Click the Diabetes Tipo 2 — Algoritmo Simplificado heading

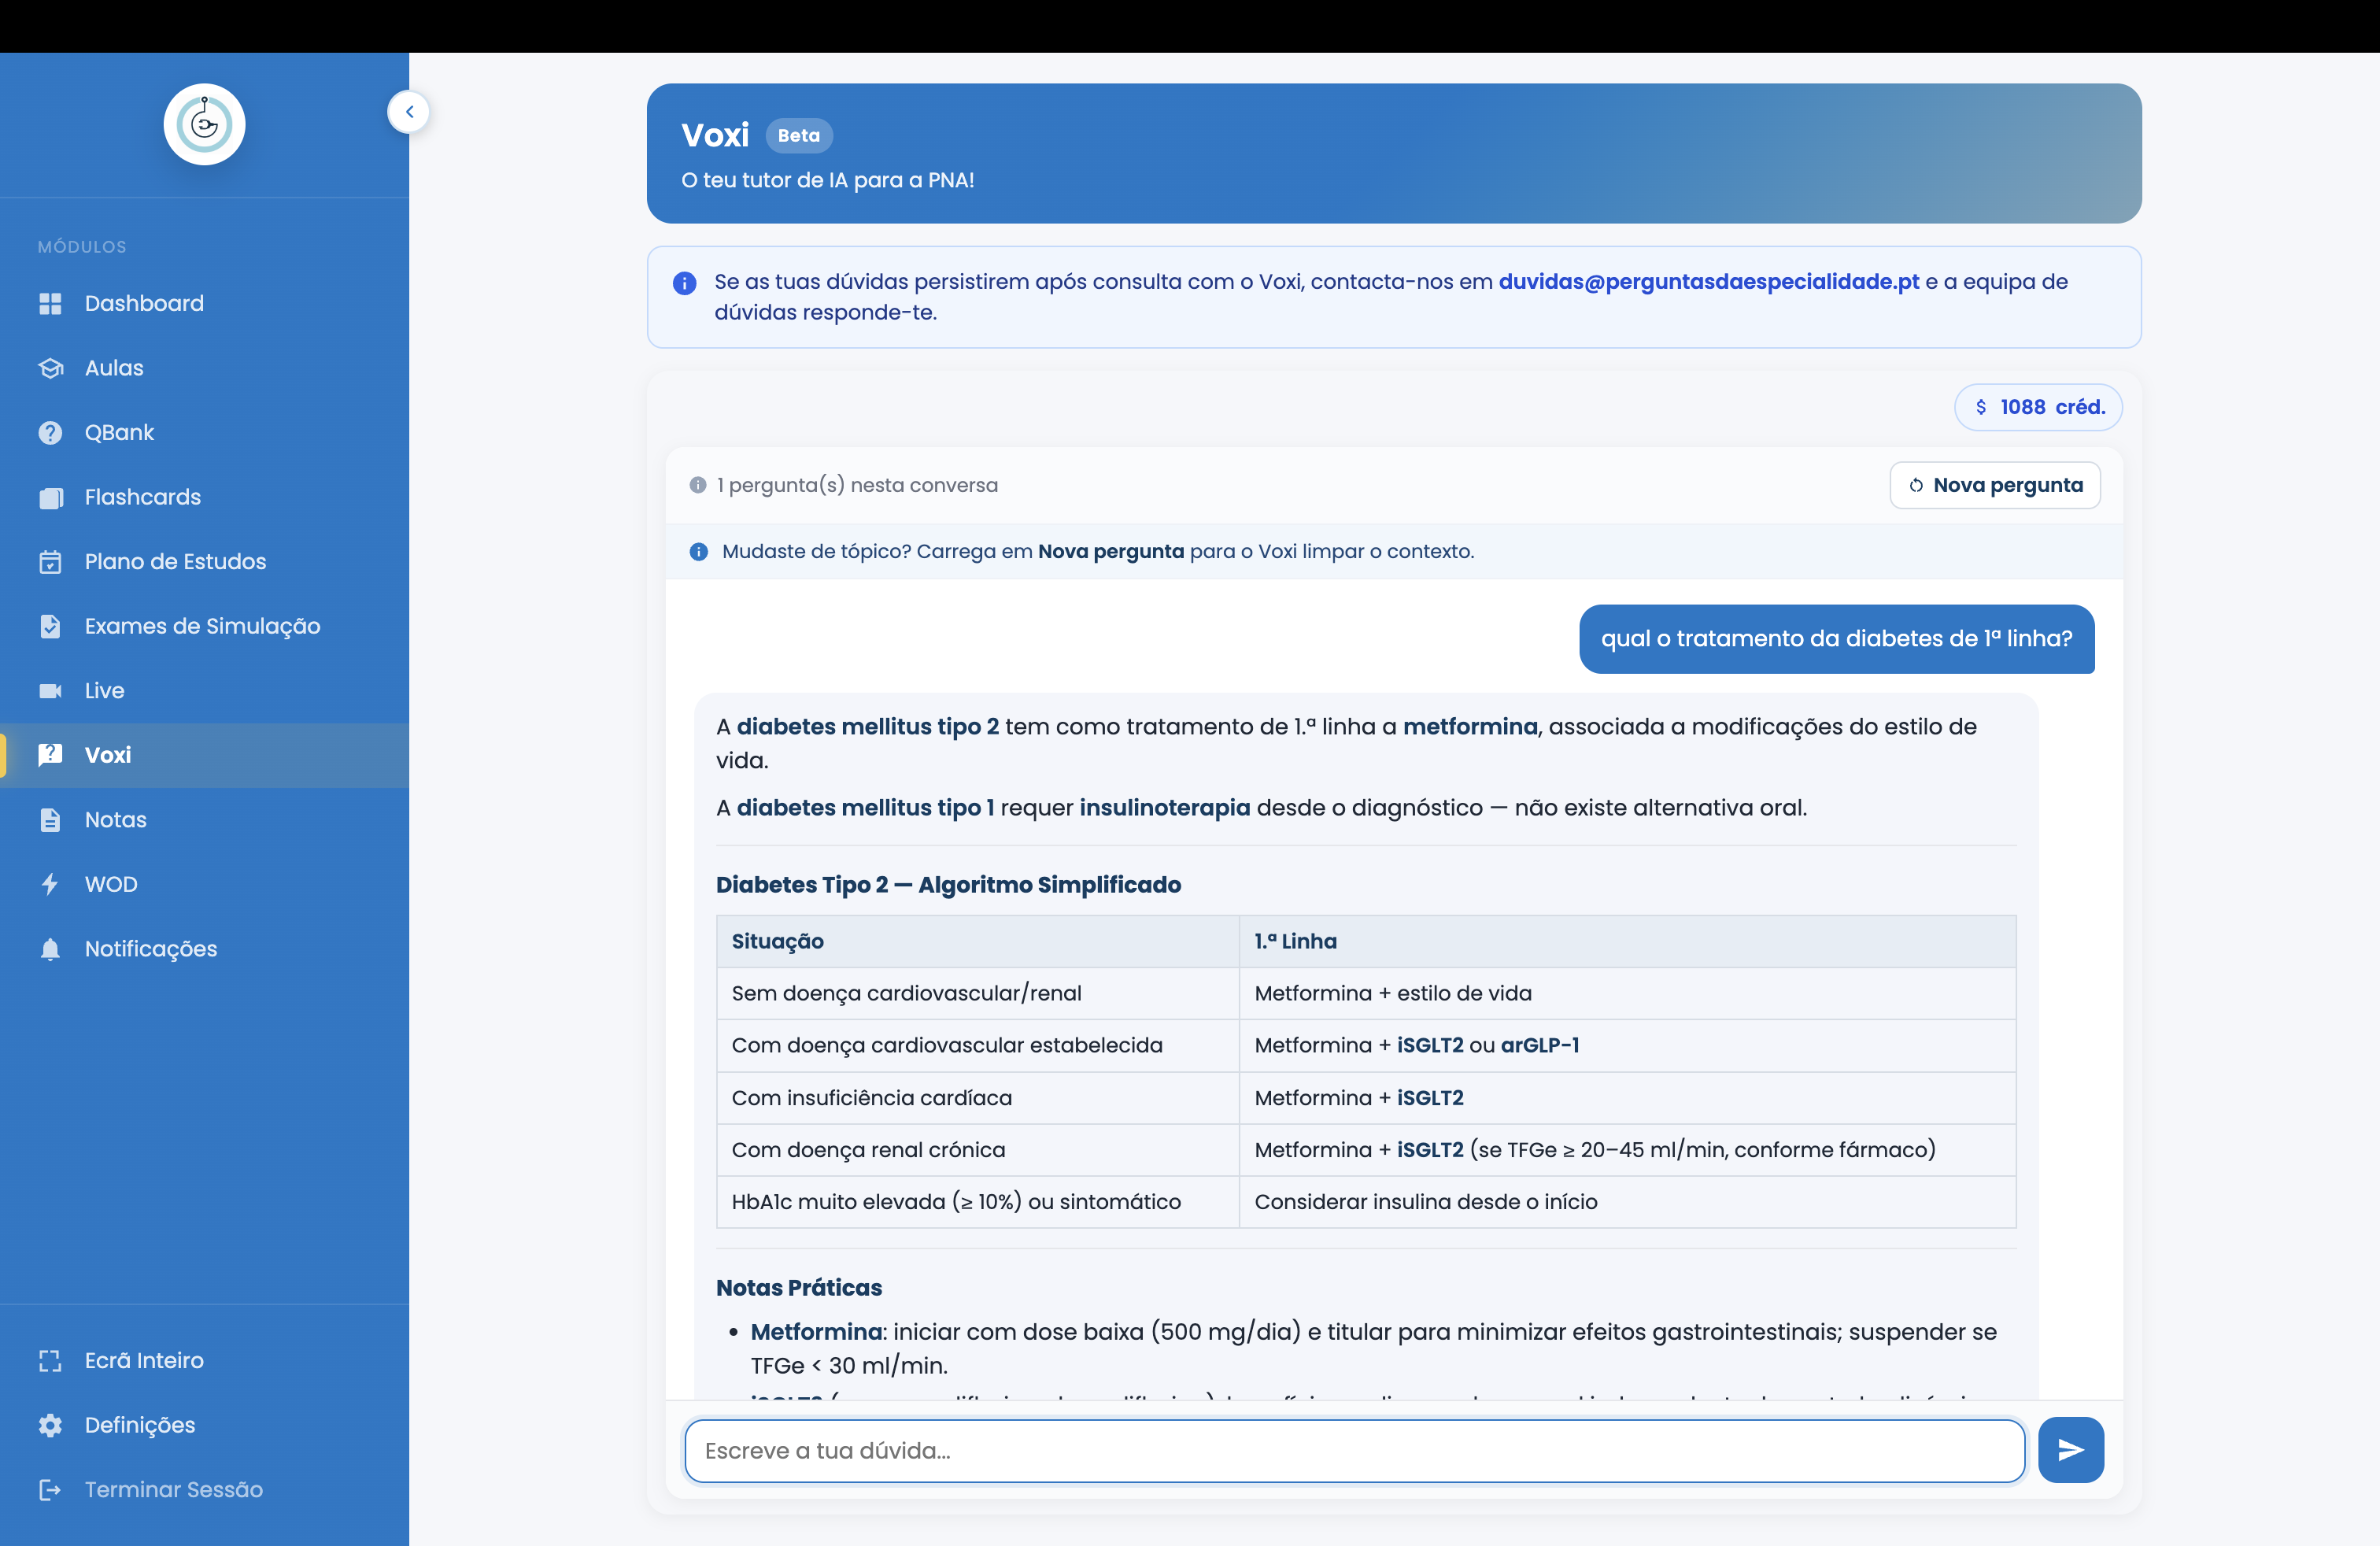[948, 885]
